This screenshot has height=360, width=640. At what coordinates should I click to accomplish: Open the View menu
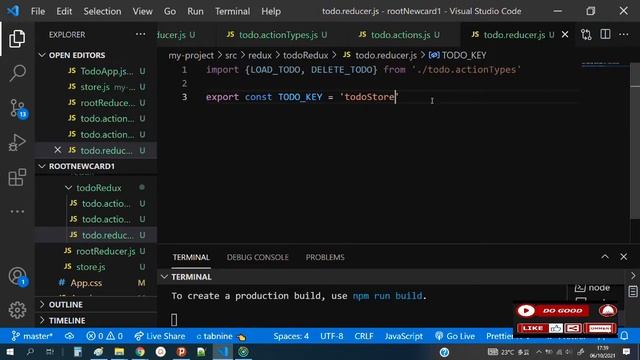[142, 11]
